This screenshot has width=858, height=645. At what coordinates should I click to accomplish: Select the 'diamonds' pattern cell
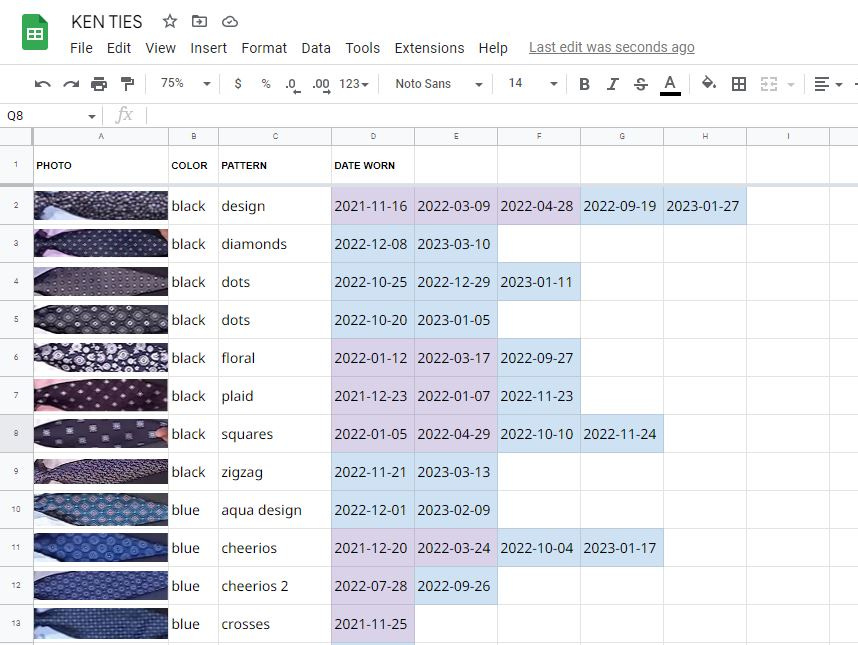pos(275,243)
